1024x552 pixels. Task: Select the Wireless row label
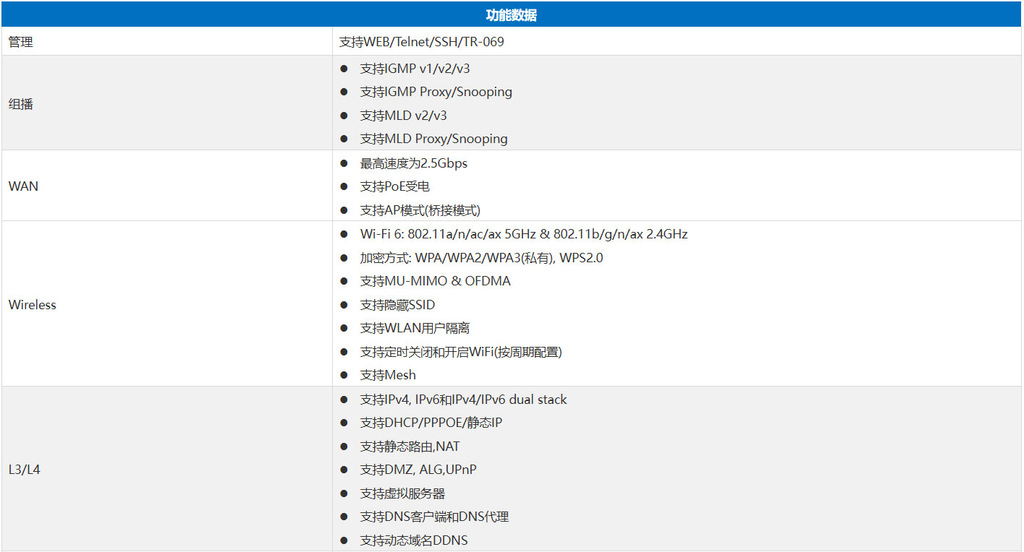pyautogui.click(x=33, y=305)
